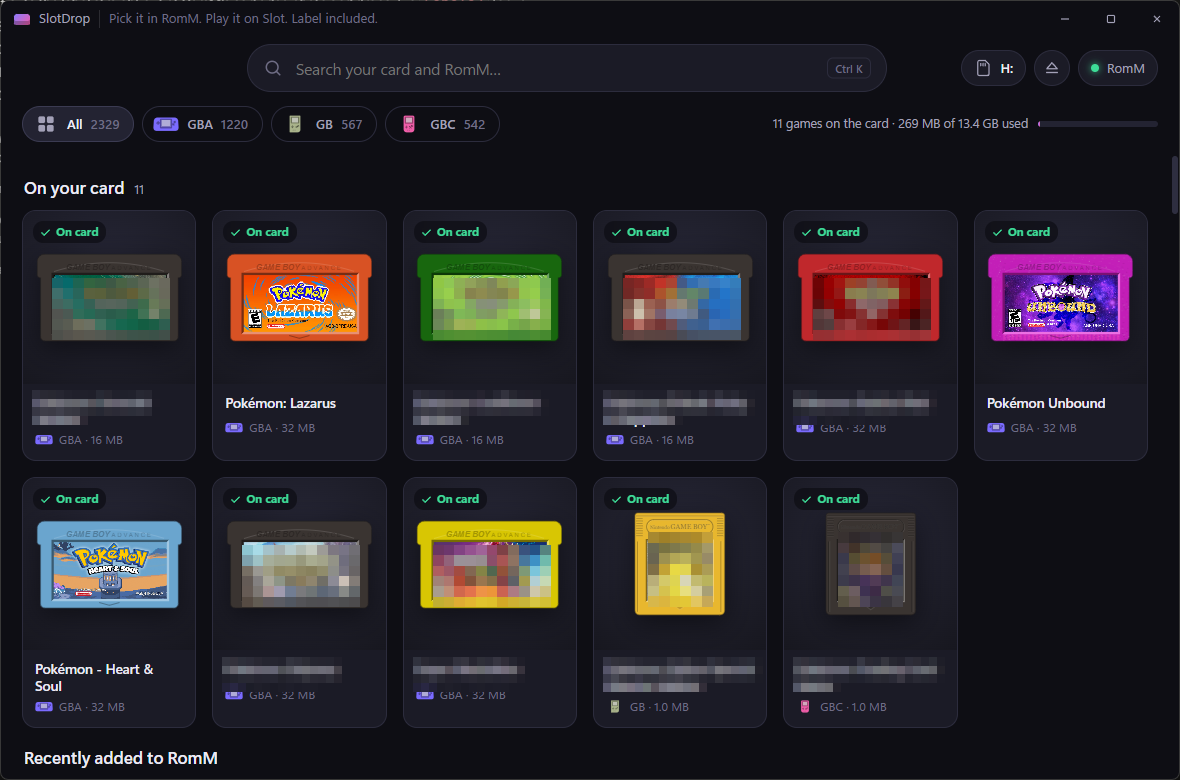Toggle On card badge on GB 1.0 MB card
The image size is (1180, 780).
(x=640, y=499)
